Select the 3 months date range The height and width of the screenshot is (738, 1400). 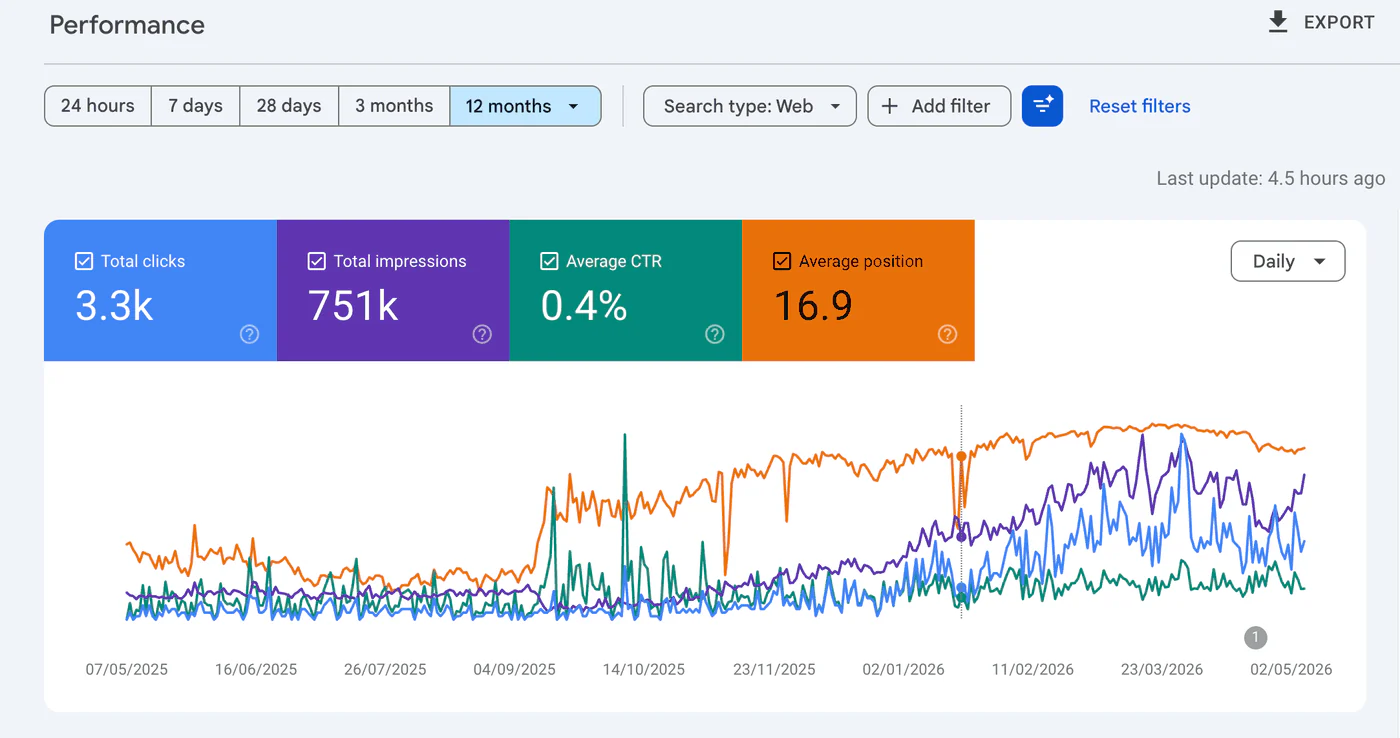click(x=394, y=106)
